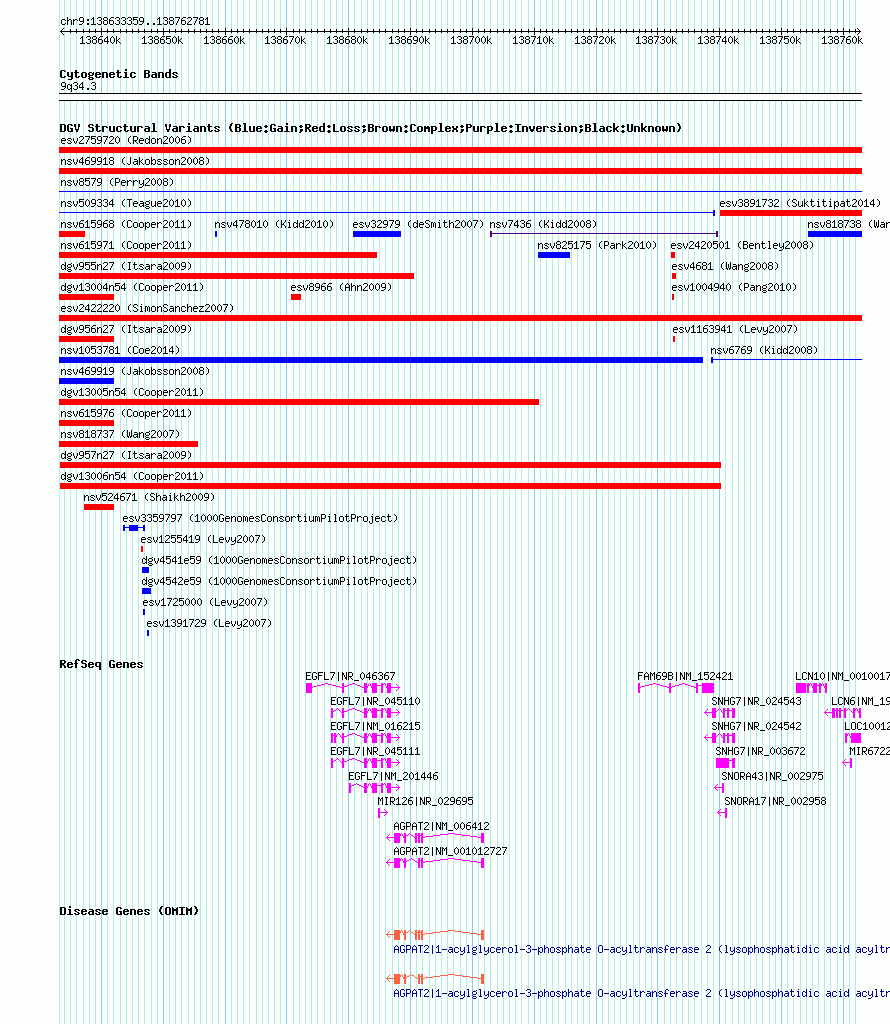Click the esv1391729 (Levy2007) label
Viewport: 890px width, 1024px height.
[209, 623]
